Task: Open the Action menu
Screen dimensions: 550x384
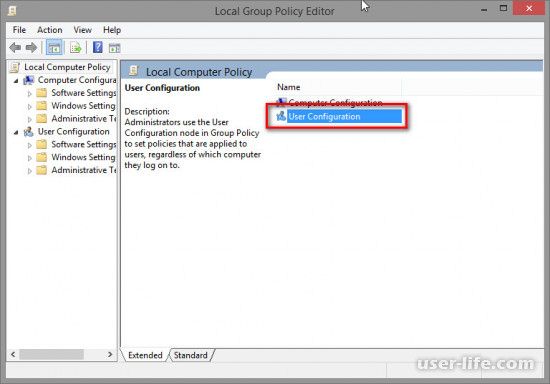Action: pyautogui.click(x=50, y=30)
